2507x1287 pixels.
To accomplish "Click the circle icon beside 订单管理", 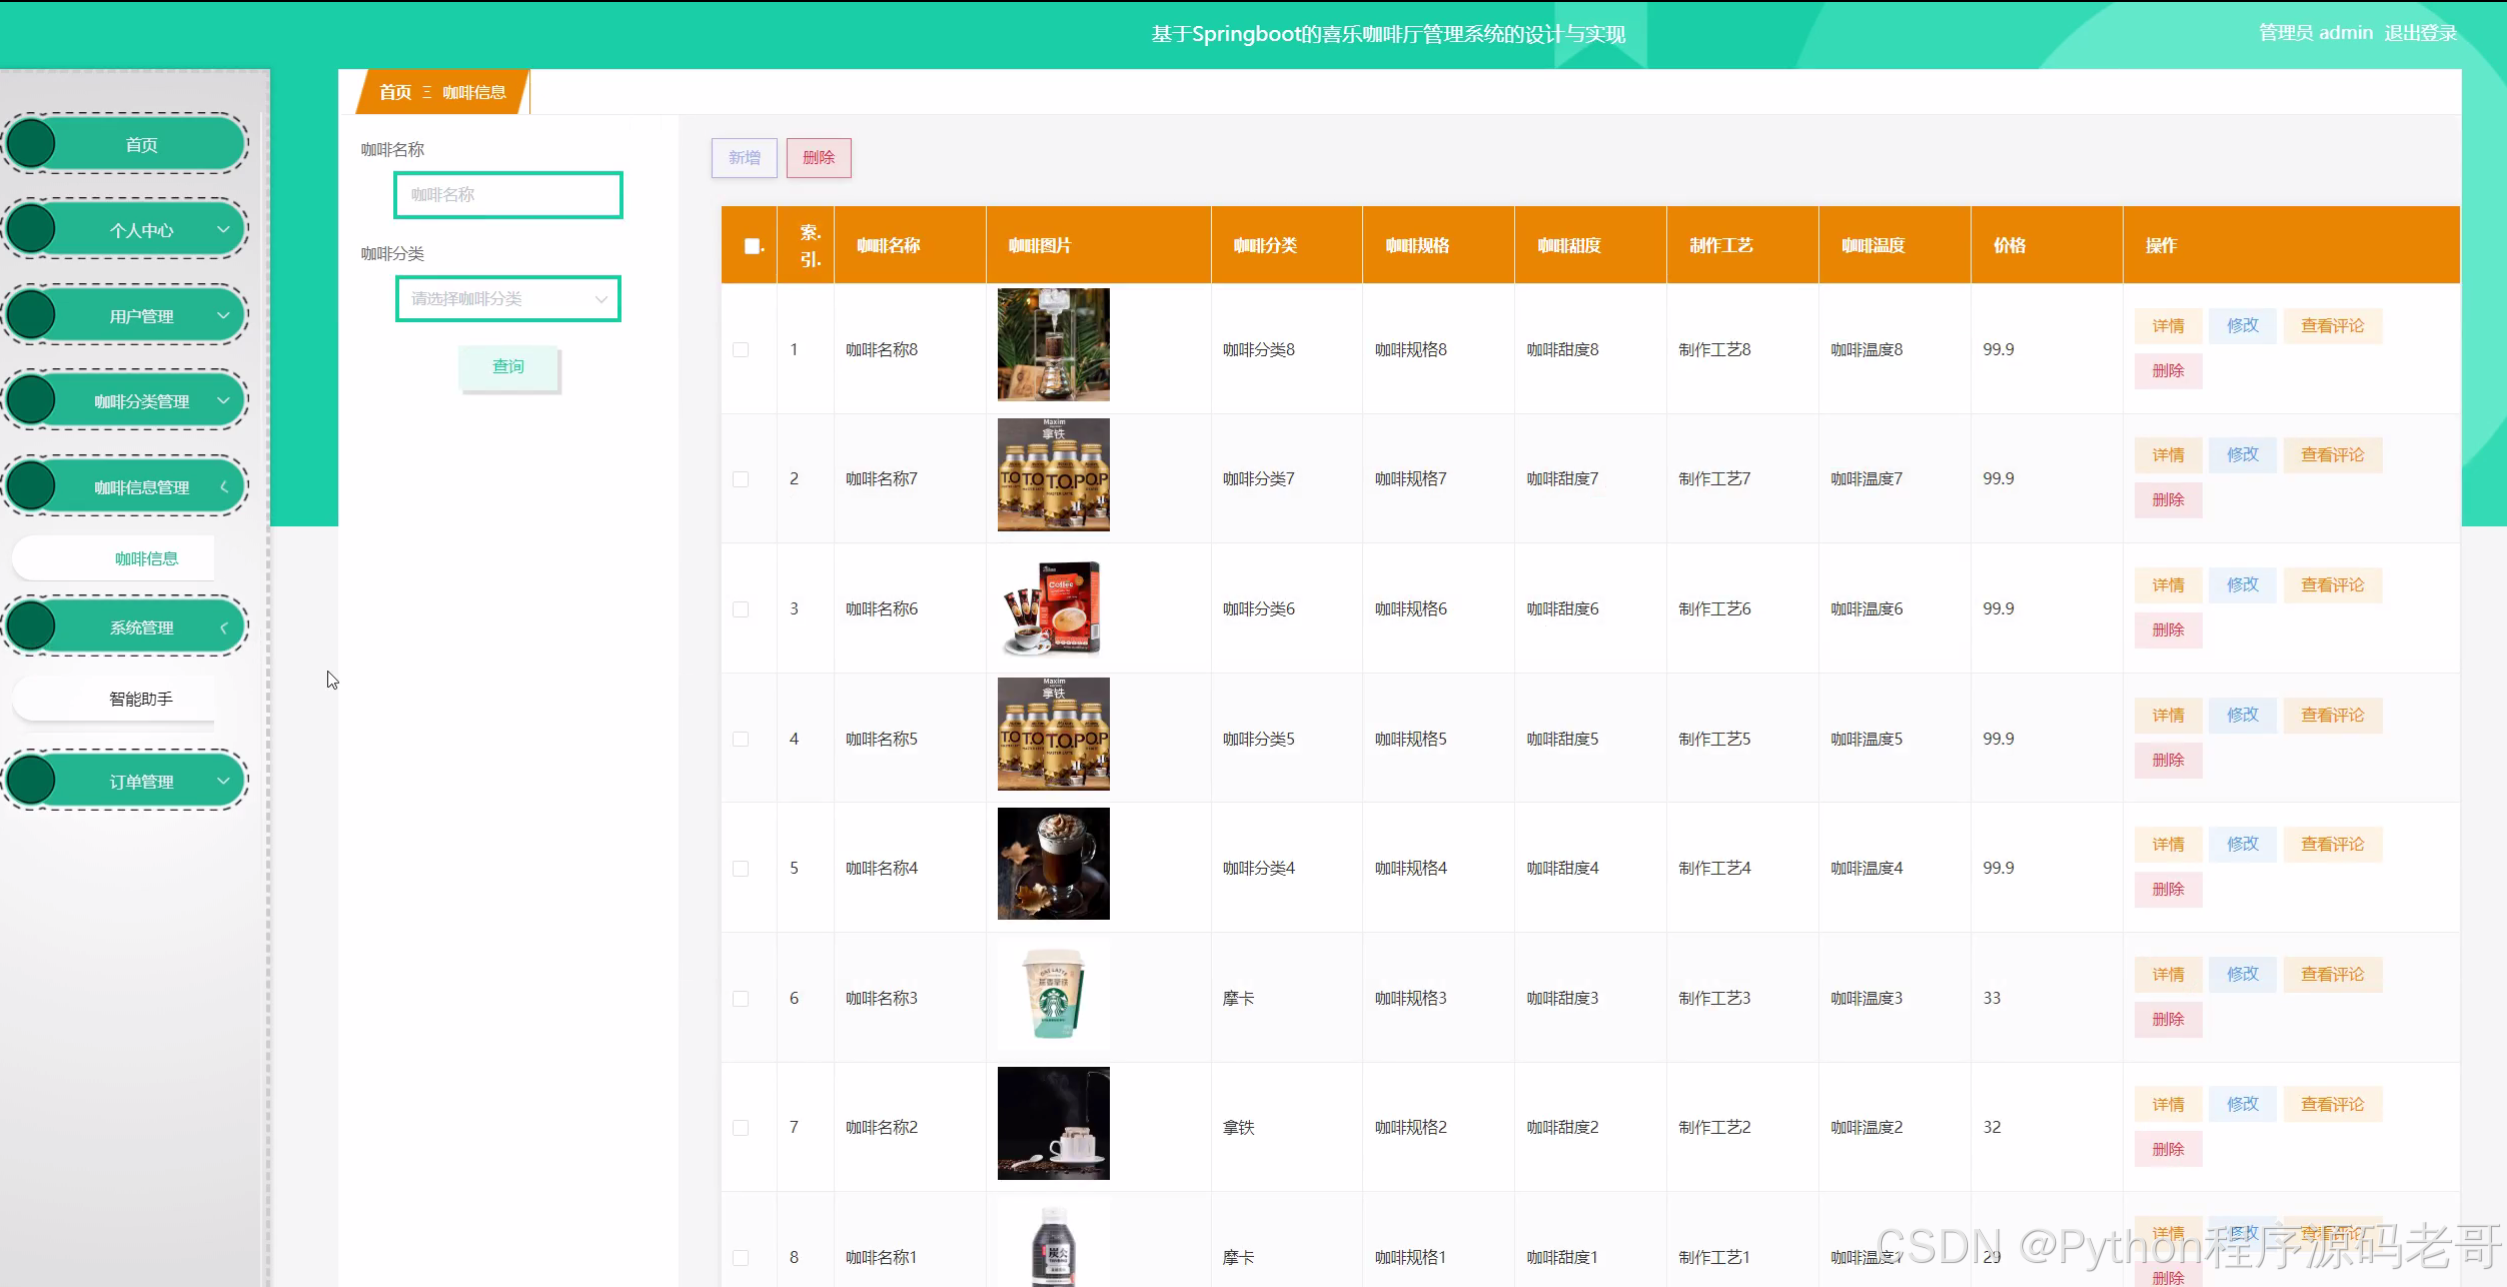I will 32,780.
